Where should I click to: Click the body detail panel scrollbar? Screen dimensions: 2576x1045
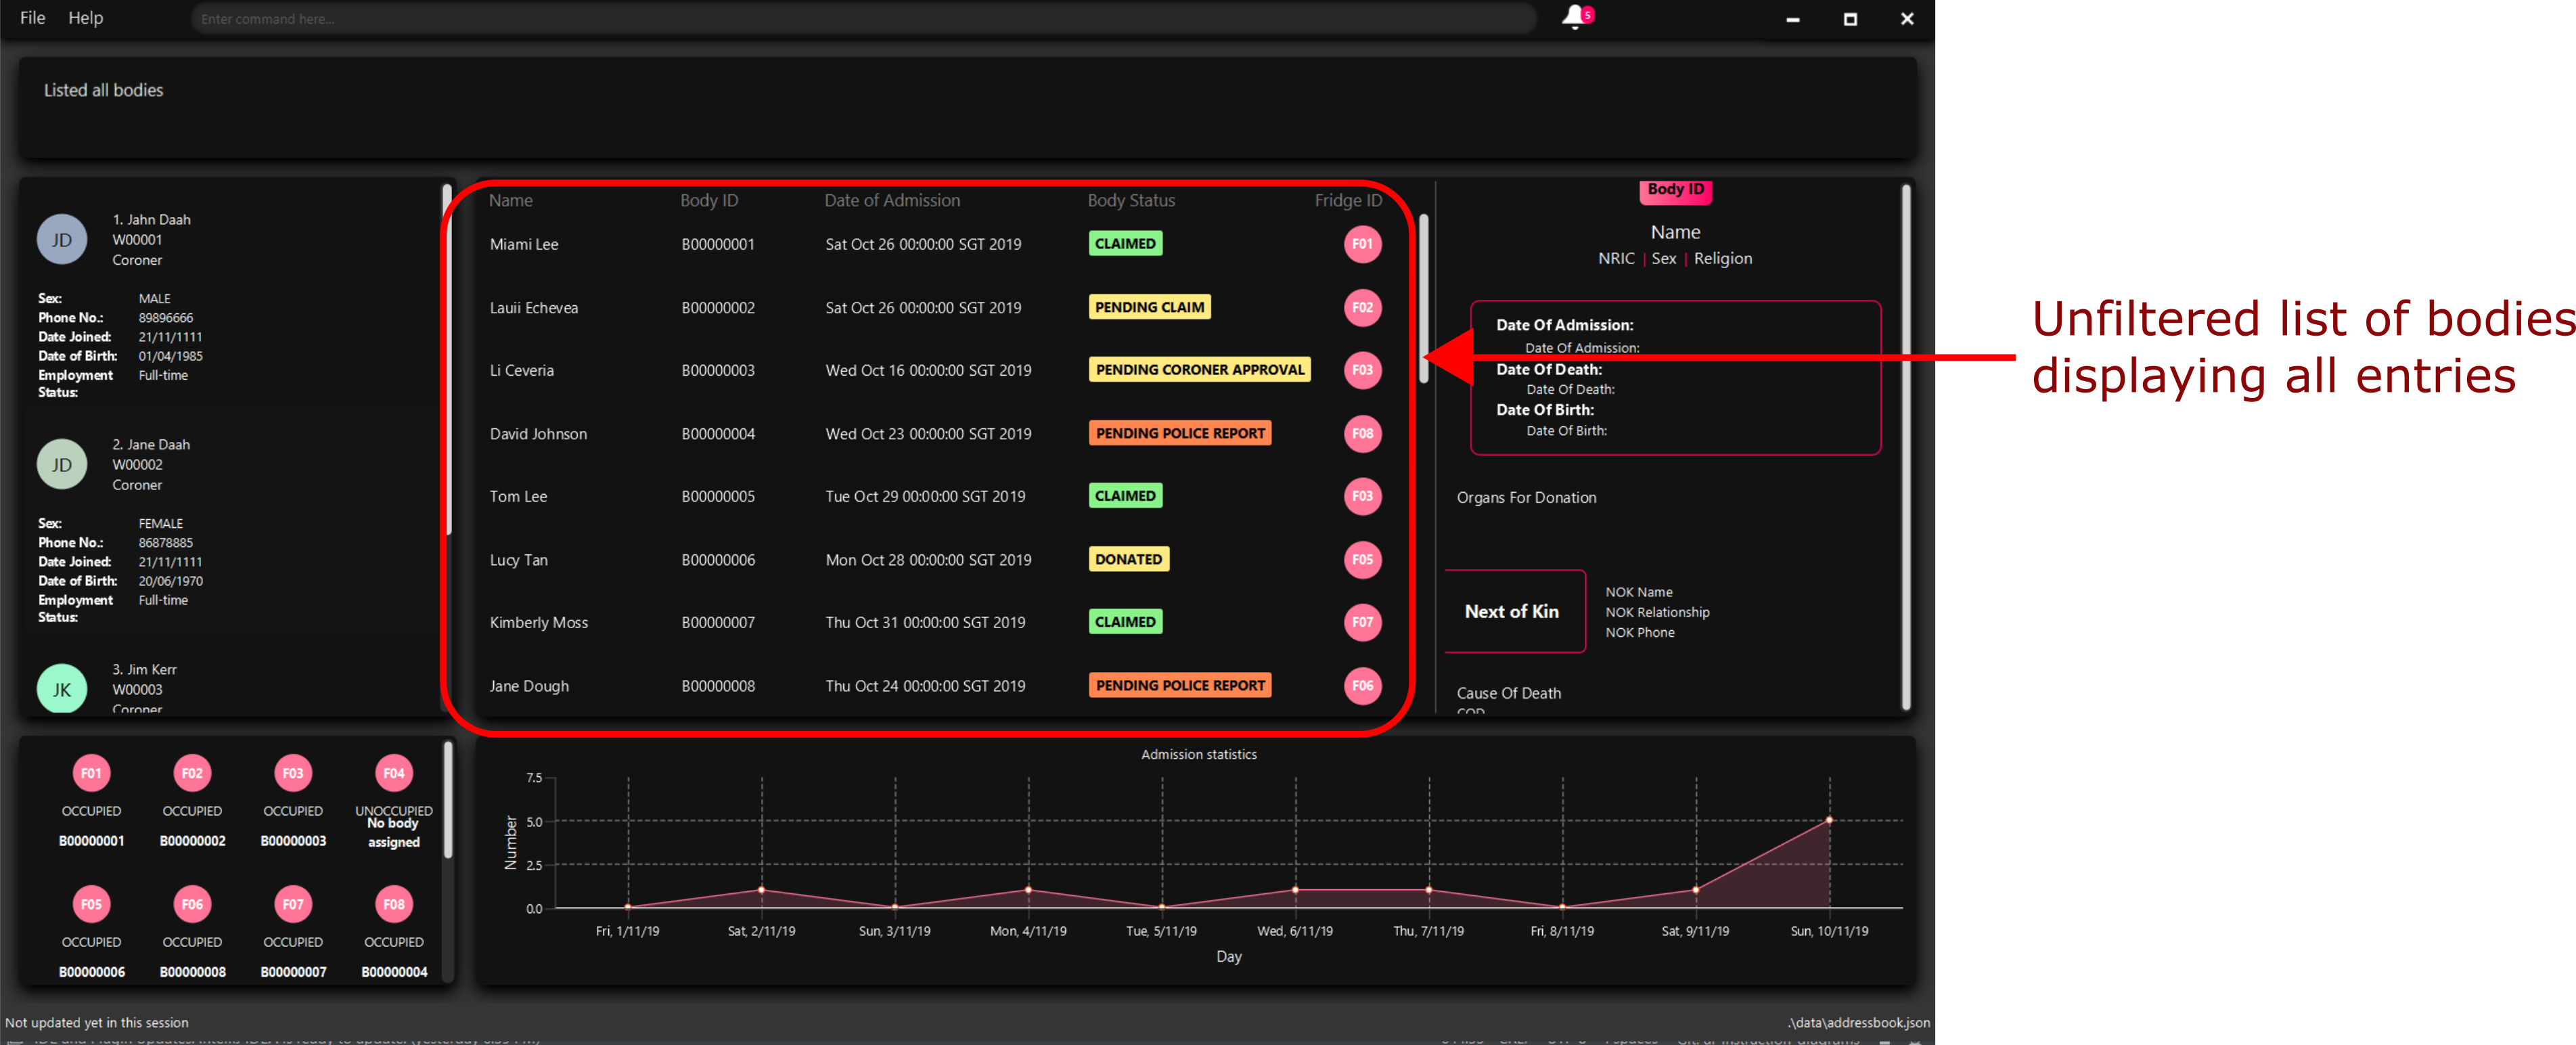click(1905, 447)
